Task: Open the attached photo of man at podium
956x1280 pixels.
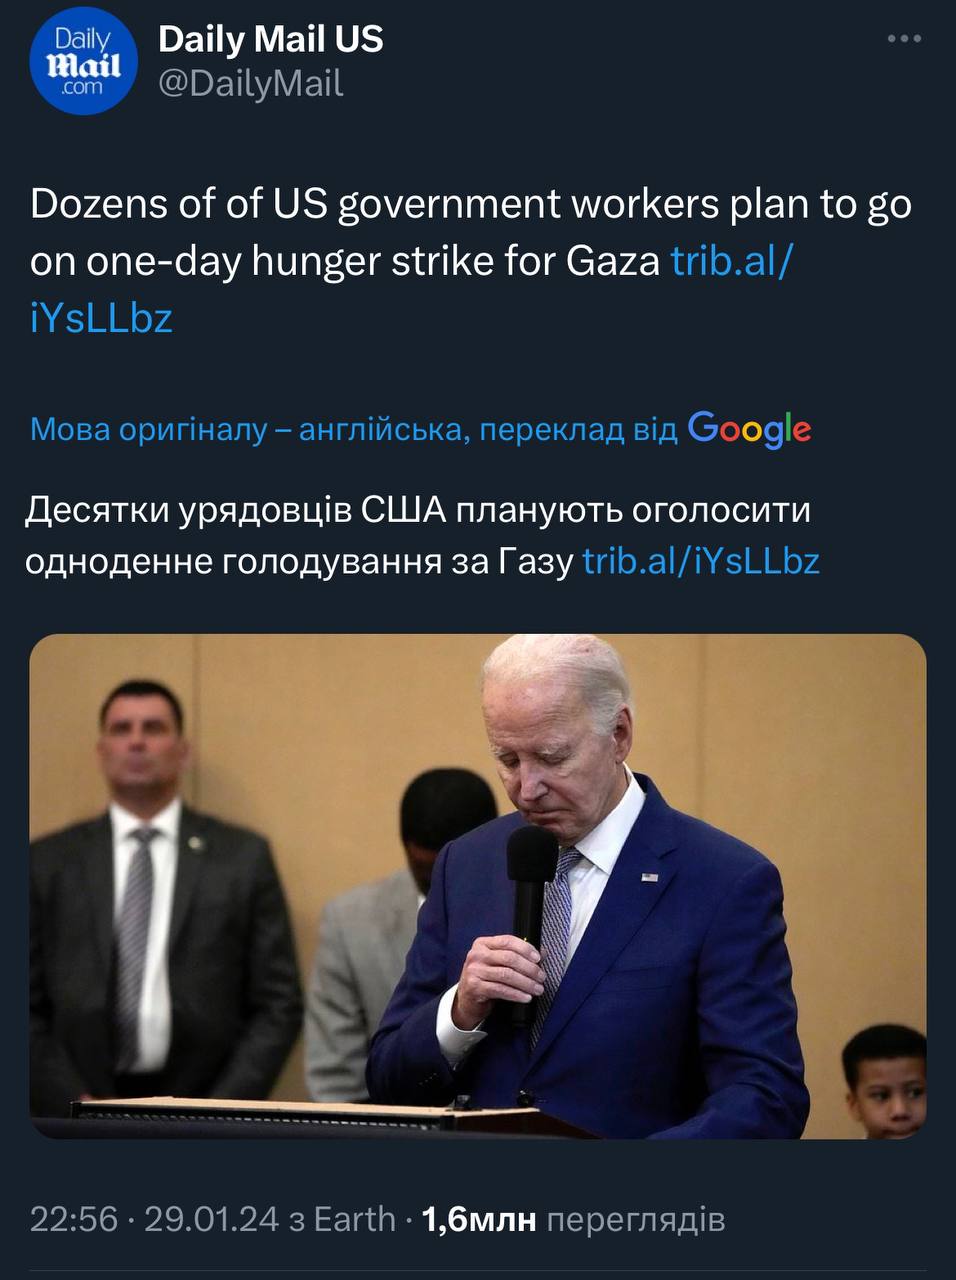Action: pyautogui.click(x=478, y=886)
